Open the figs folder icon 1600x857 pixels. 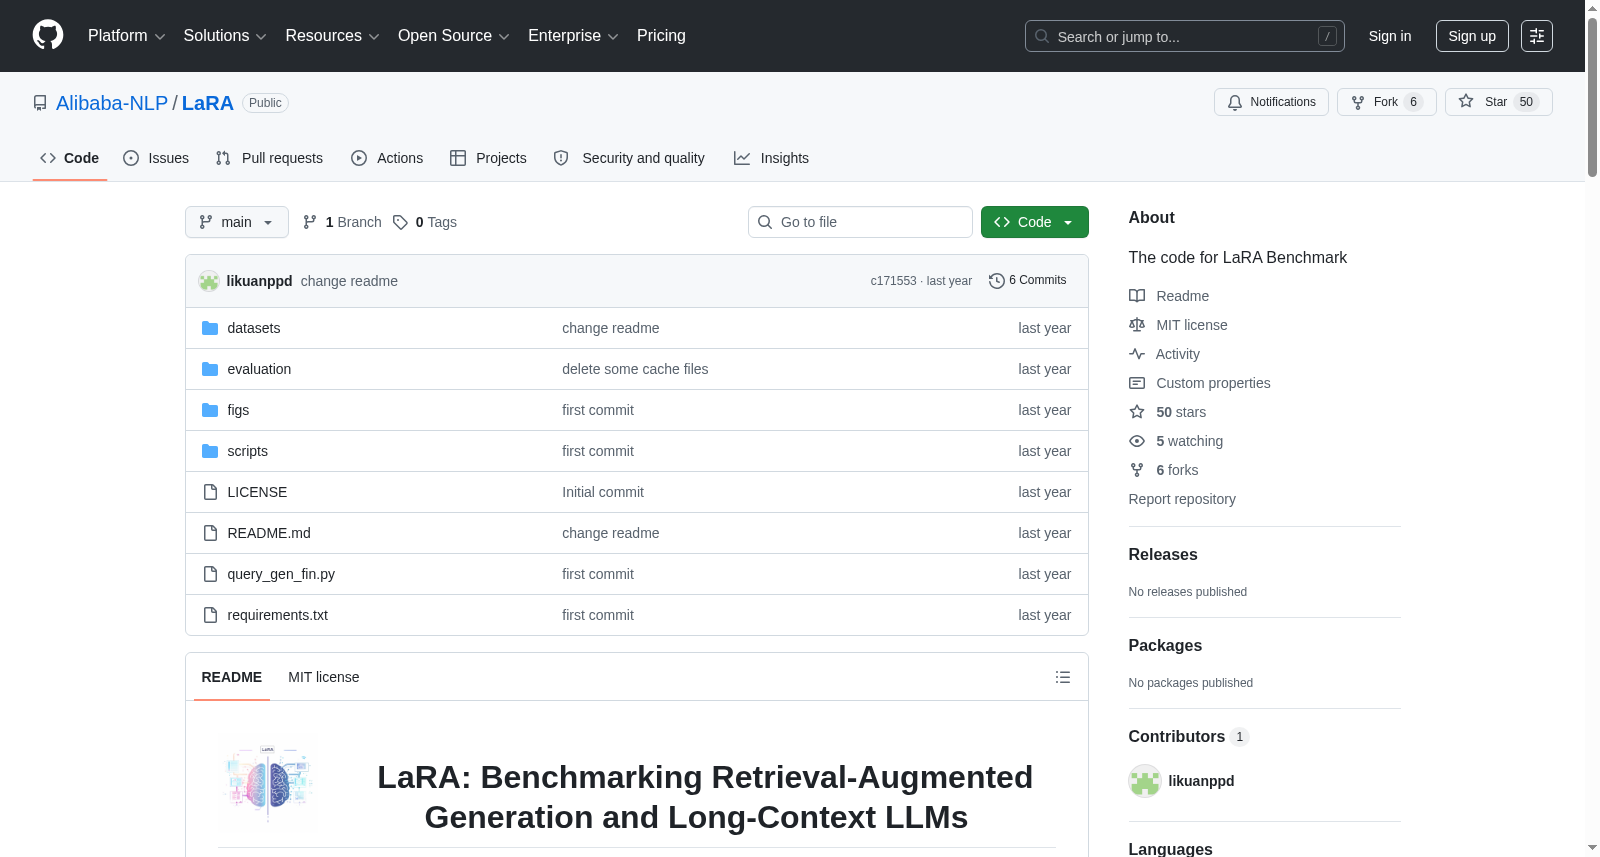pyautogui.click(x=210, y=410)
